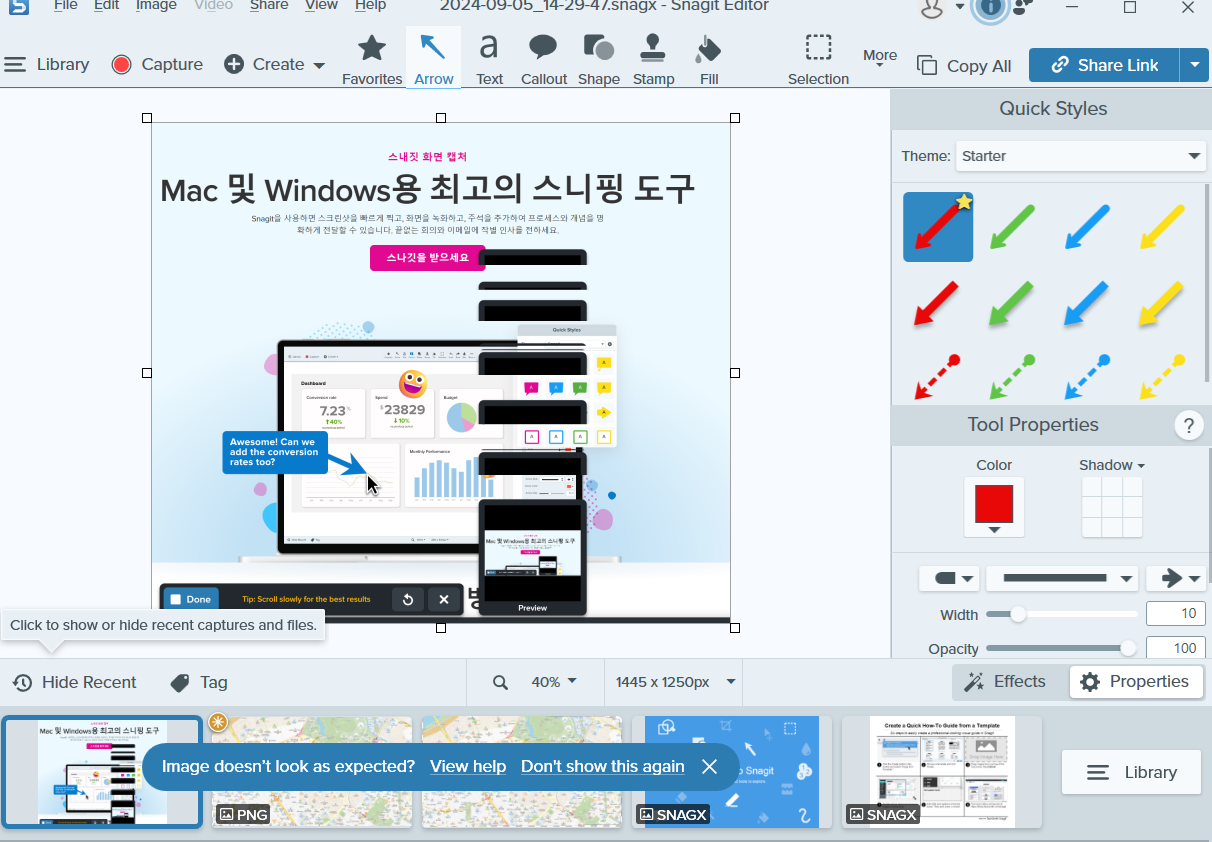The width and height of the screenshot is (1212, 842).
Task: Open the Share menu
Action: (269, 6)
